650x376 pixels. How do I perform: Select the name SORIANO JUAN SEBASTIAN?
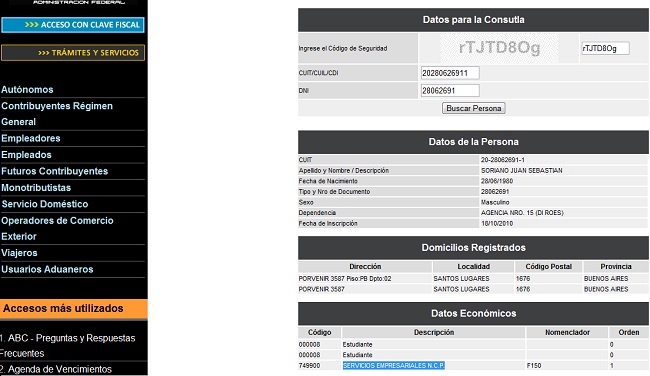(521, 170)
